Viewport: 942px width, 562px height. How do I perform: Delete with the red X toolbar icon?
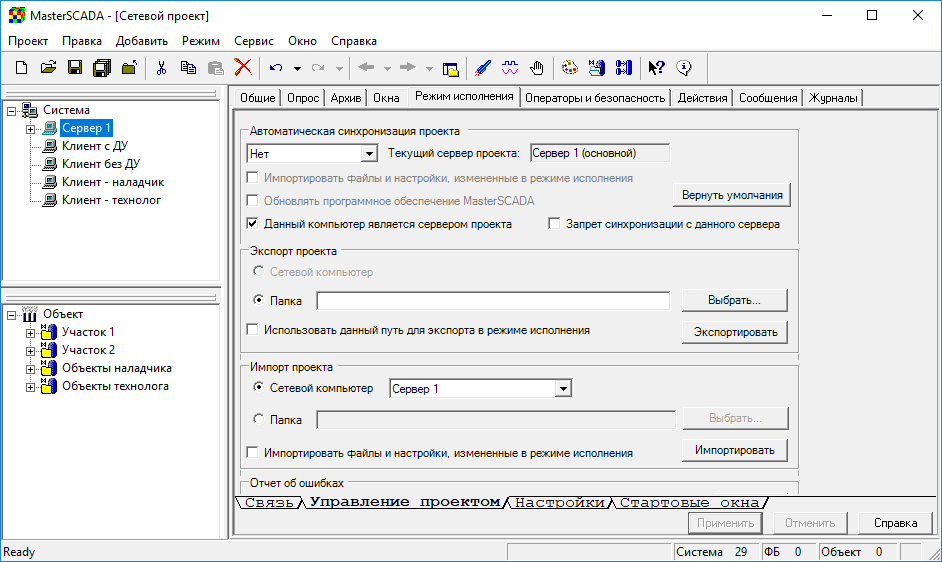[x=243, y=67]
